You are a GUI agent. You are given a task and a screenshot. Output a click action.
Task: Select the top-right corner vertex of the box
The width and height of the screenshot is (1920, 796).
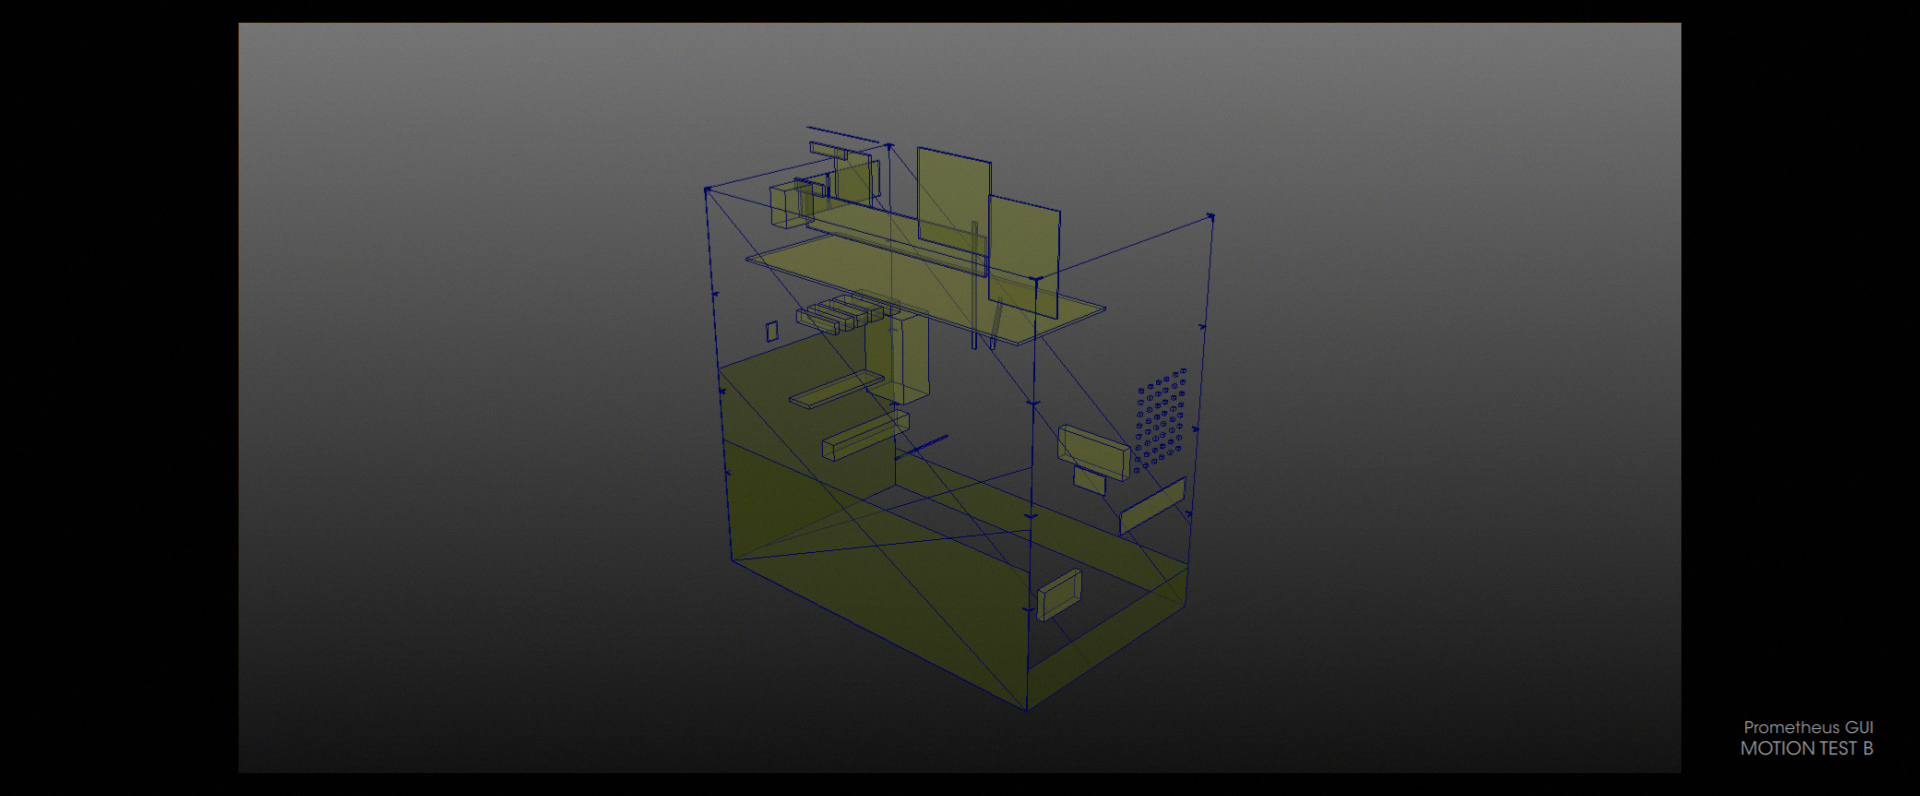point(1211,216)
